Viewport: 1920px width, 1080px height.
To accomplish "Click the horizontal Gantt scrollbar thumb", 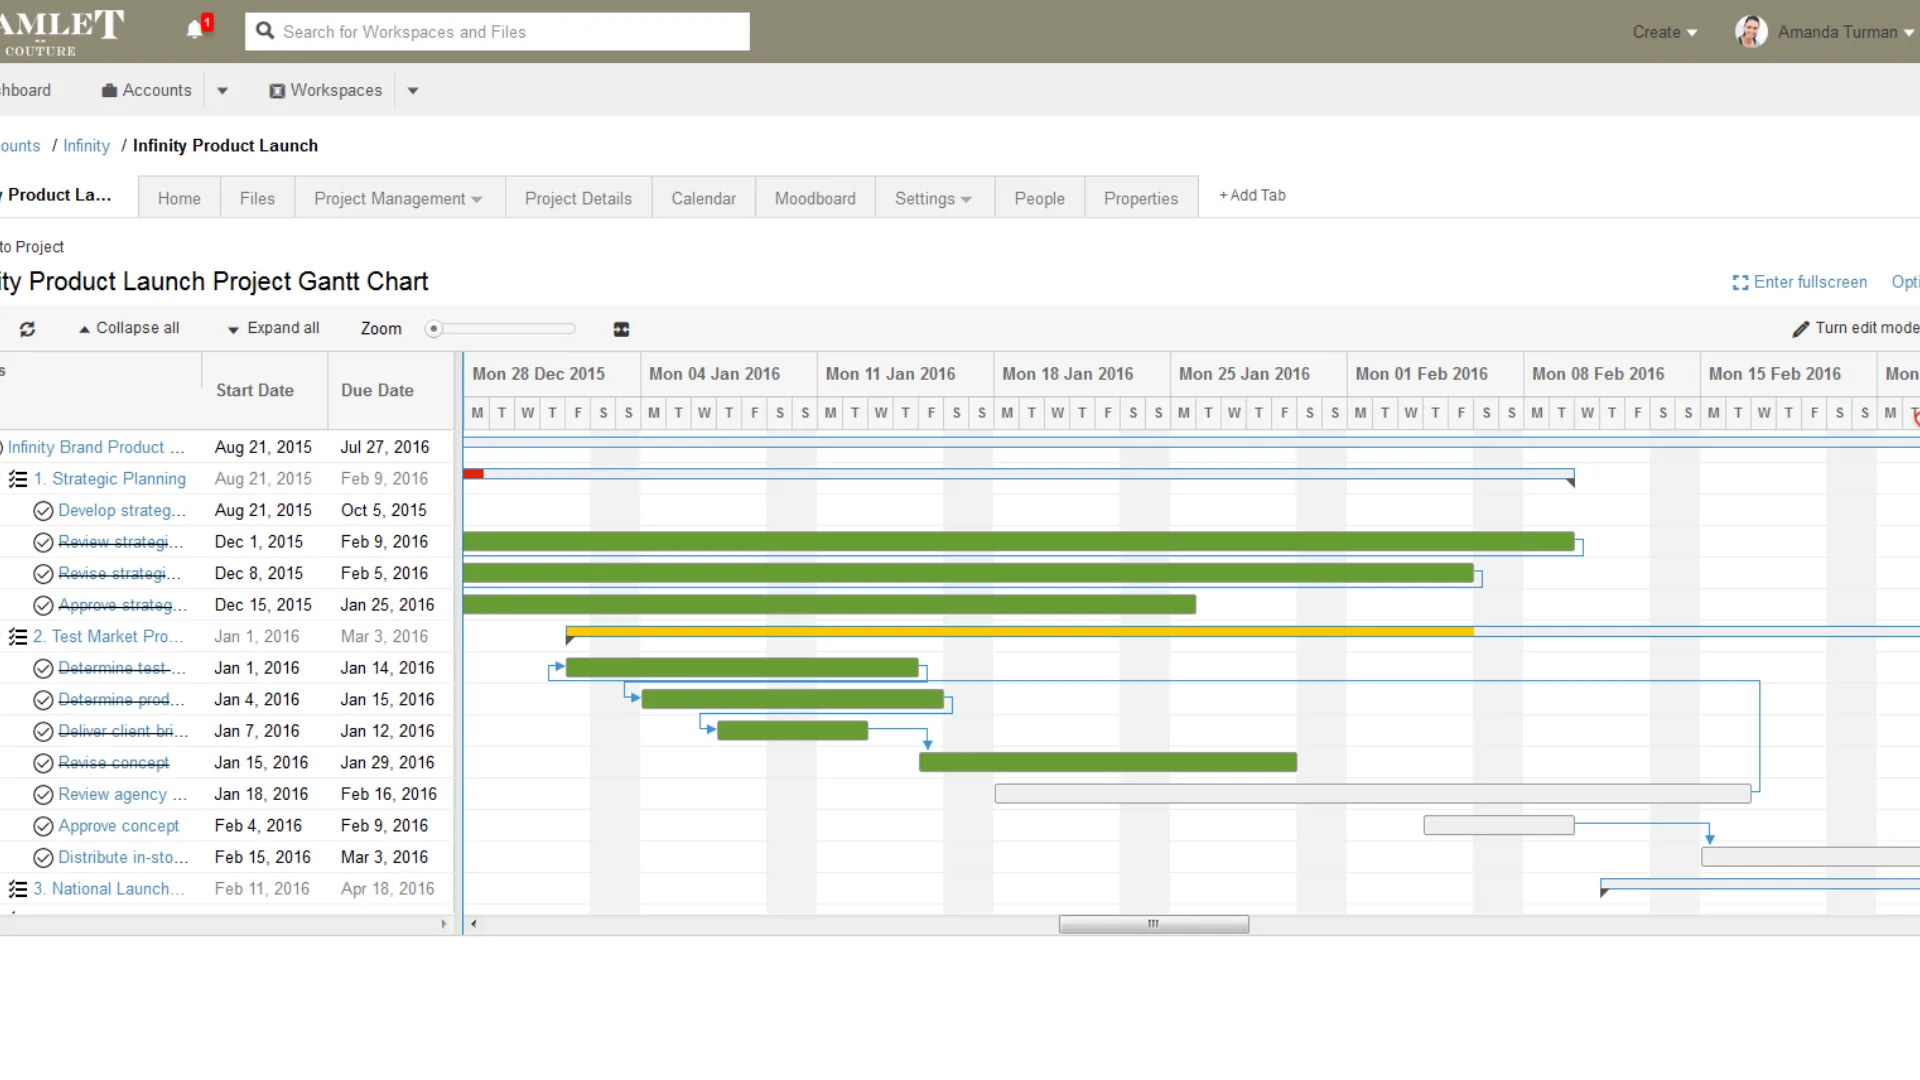I will click(1154, 925).
